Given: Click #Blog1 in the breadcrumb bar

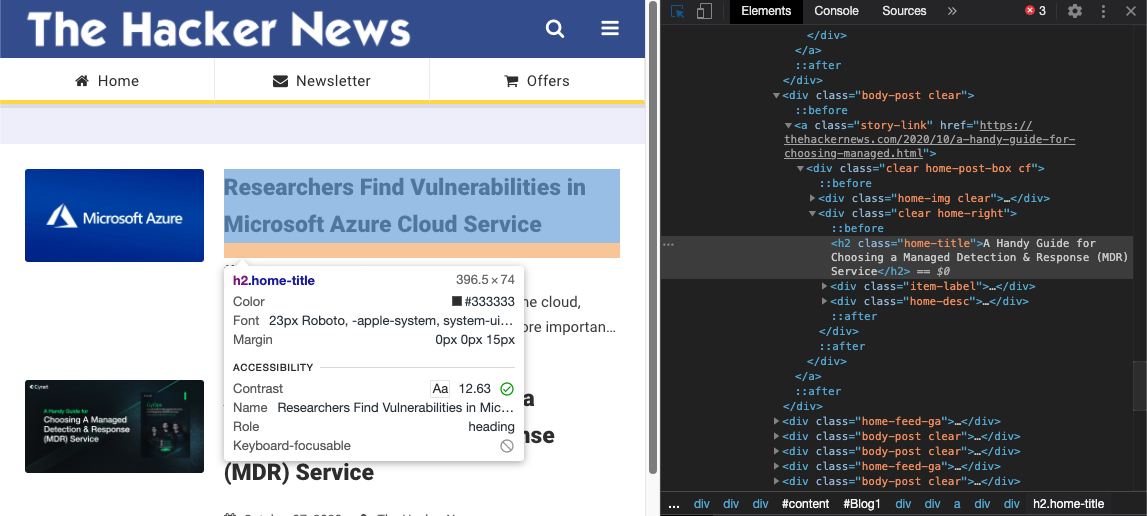Looking at the screenshot, I should [862, 504].
